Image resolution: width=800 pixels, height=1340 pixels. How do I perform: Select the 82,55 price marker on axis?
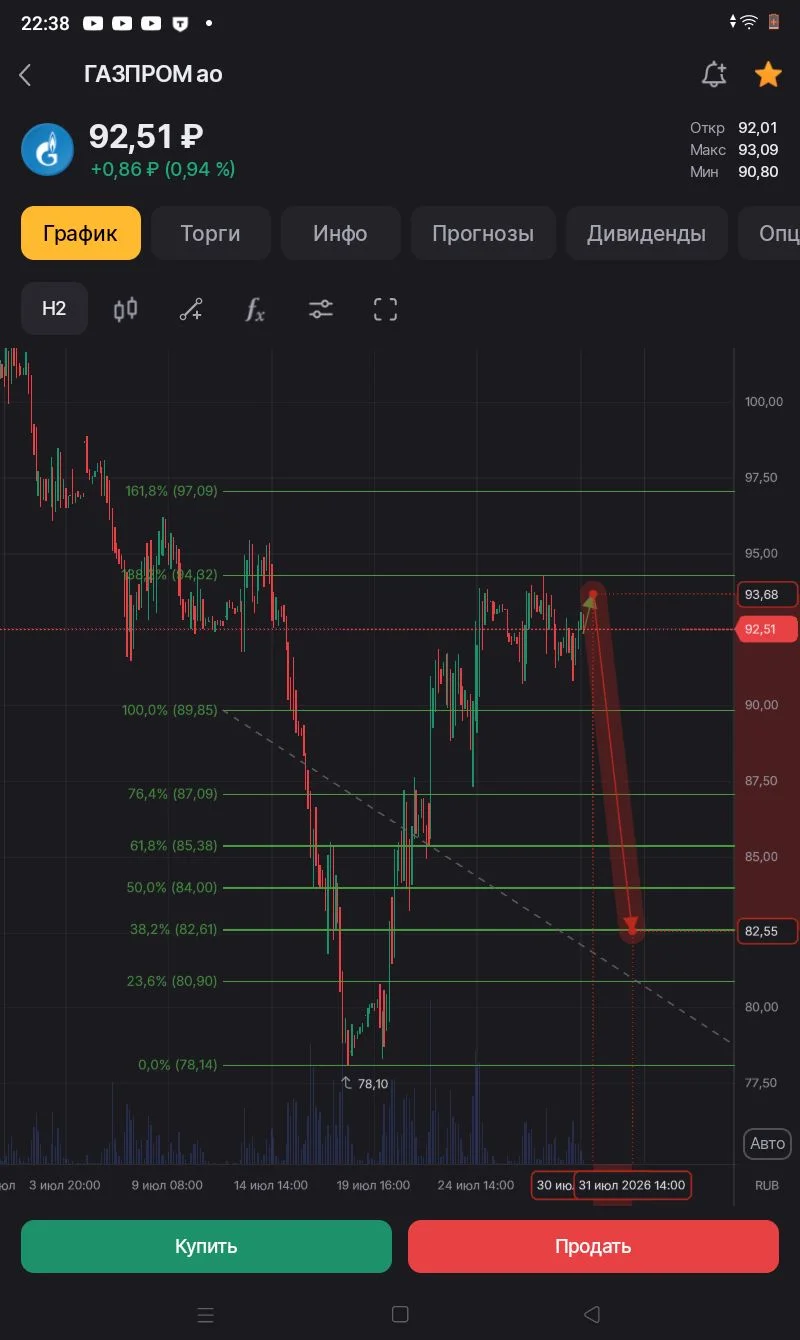pos(767,931)
